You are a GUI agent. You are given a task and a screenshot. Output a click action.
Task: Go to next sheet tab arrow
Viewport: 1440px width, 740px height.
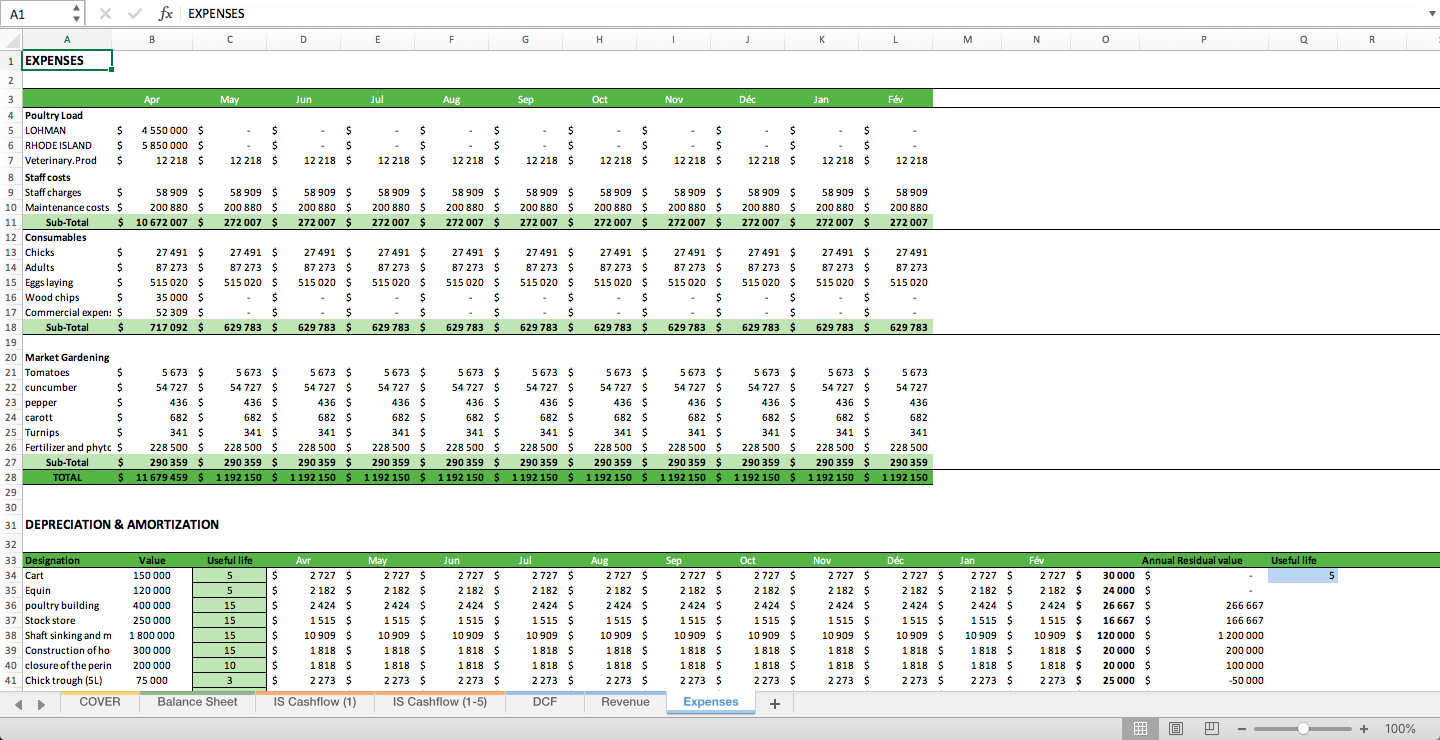(x=41, y=704)
